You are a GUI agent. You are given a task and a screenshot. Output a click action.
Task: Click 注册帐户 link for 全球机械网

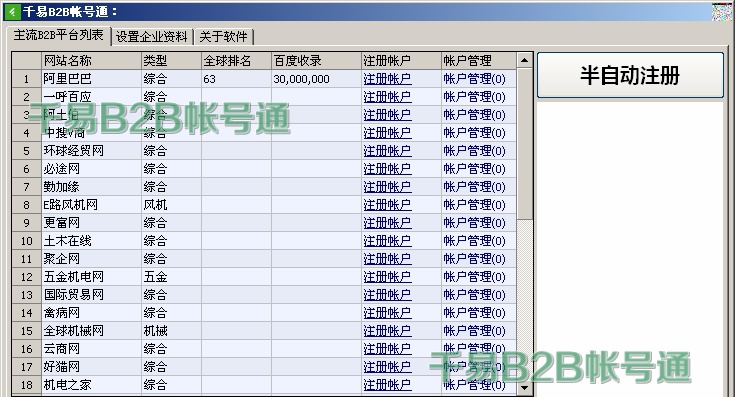387,331
